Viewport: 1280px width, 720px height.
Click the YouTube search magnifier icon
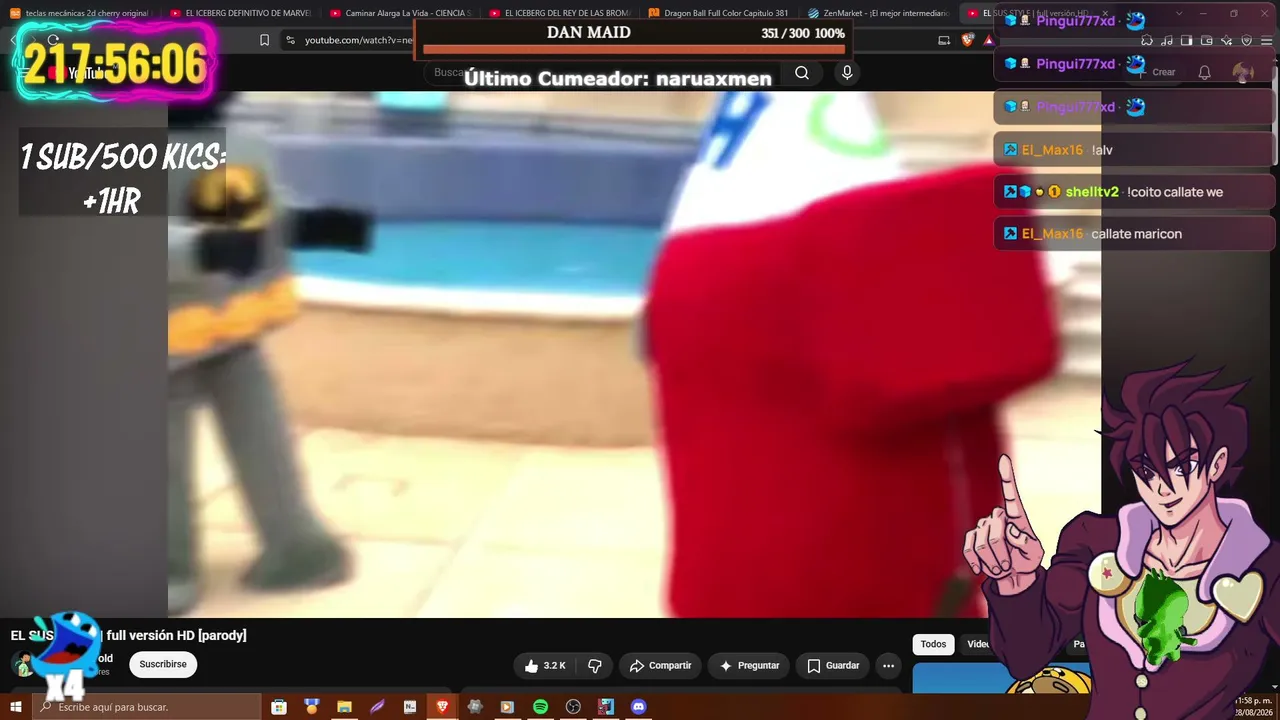coord(802,73)
